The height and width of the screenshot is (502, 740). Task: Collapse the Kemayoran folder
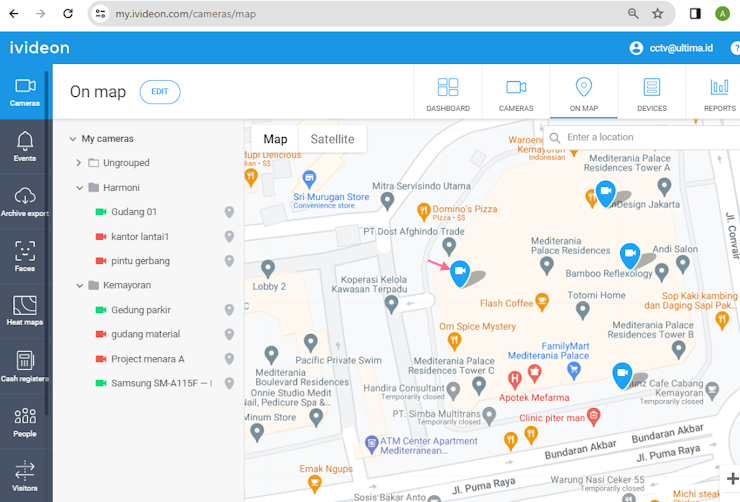pos(79,285)
